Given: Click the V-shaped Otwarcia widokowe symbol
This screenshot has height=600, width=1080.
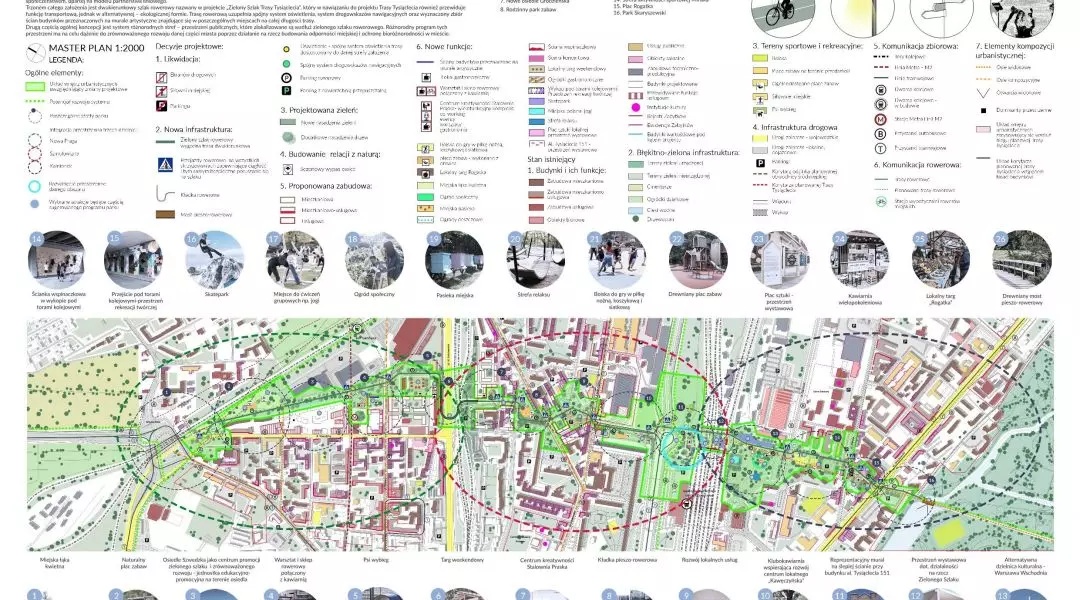Looking at the screenshot, I should pyautogui.click(x=984, y=92).
